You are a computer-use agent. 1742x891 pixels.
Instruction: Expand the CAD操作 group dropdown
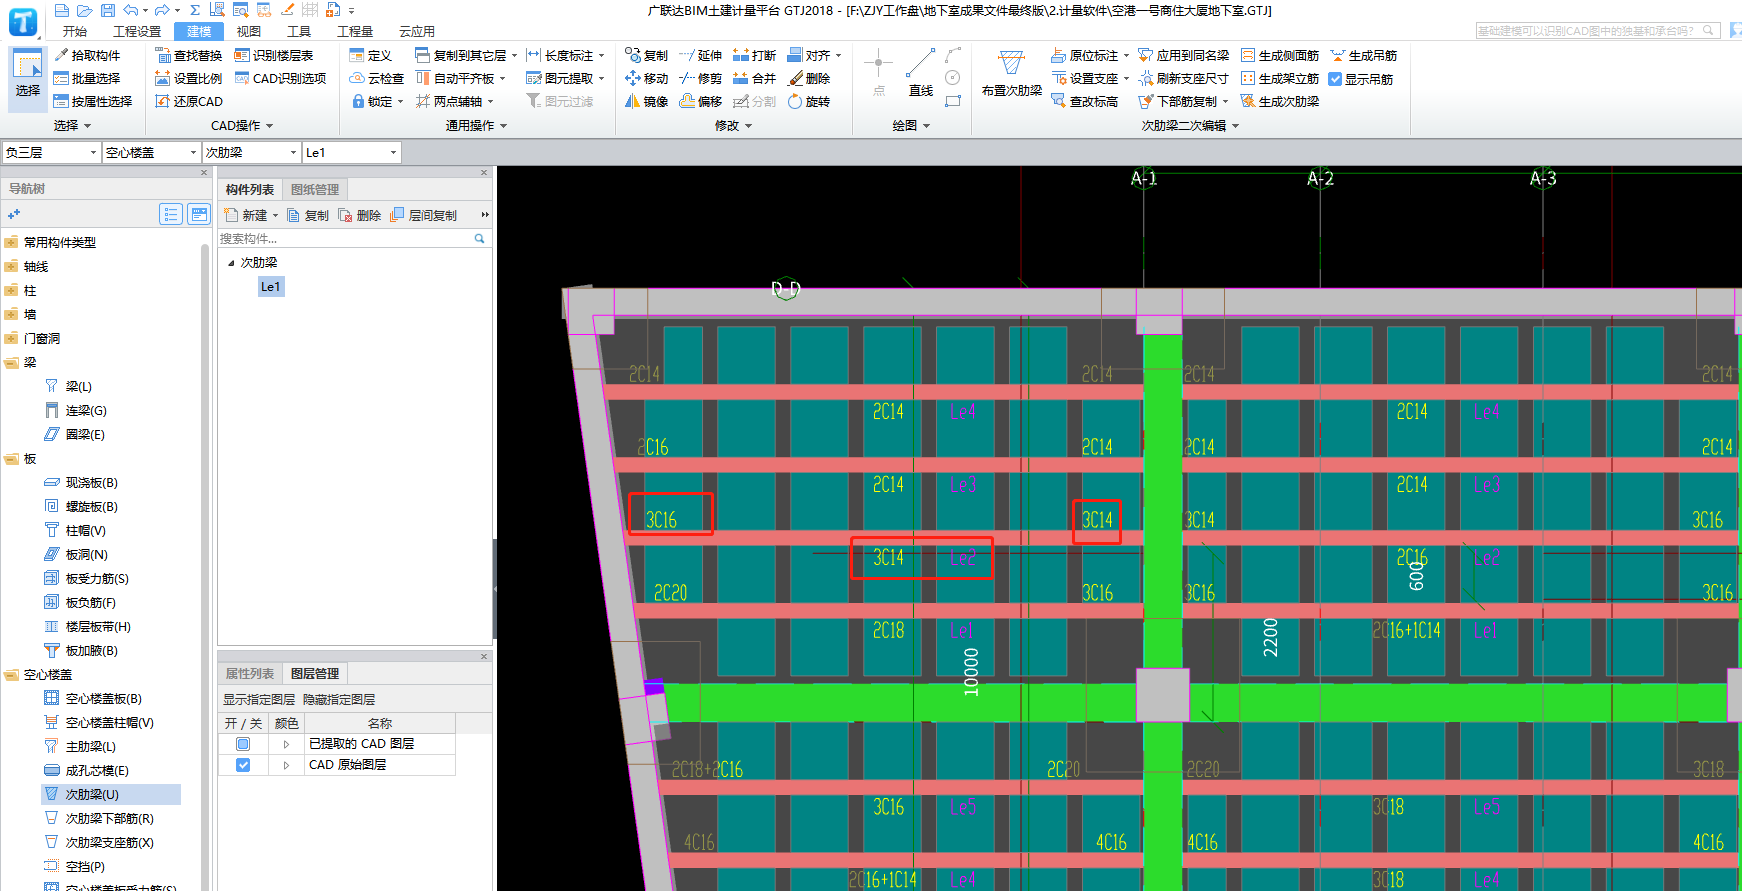242,126
